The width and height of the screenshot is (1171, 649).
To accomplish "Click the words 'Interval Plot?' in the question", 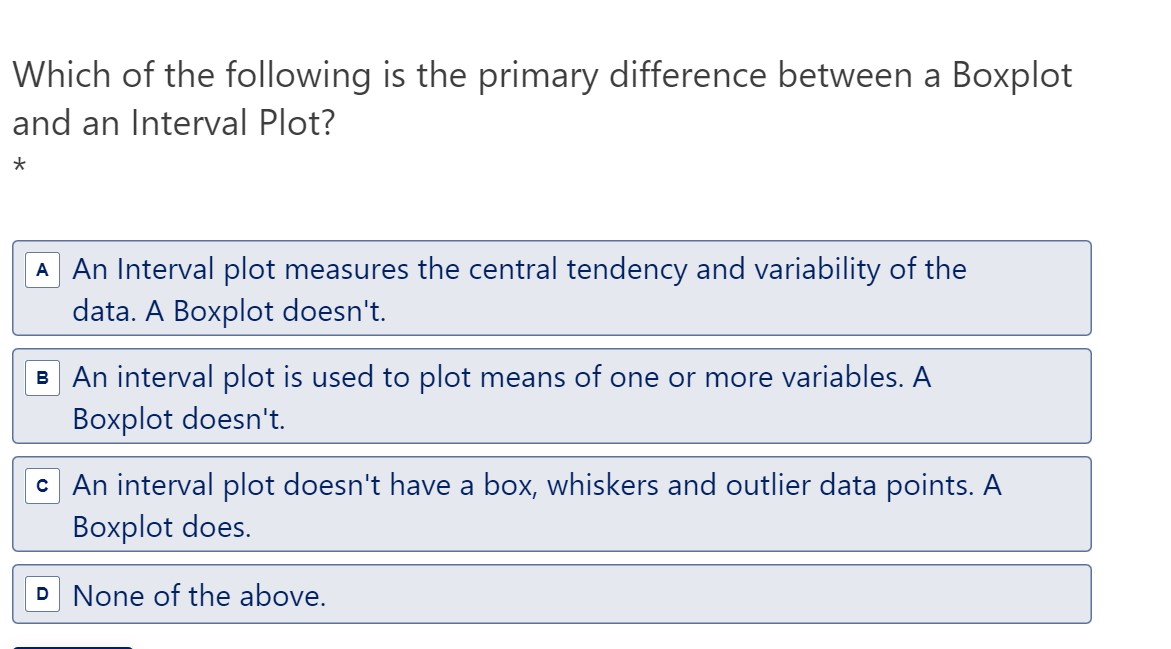I will click(233, 123).
